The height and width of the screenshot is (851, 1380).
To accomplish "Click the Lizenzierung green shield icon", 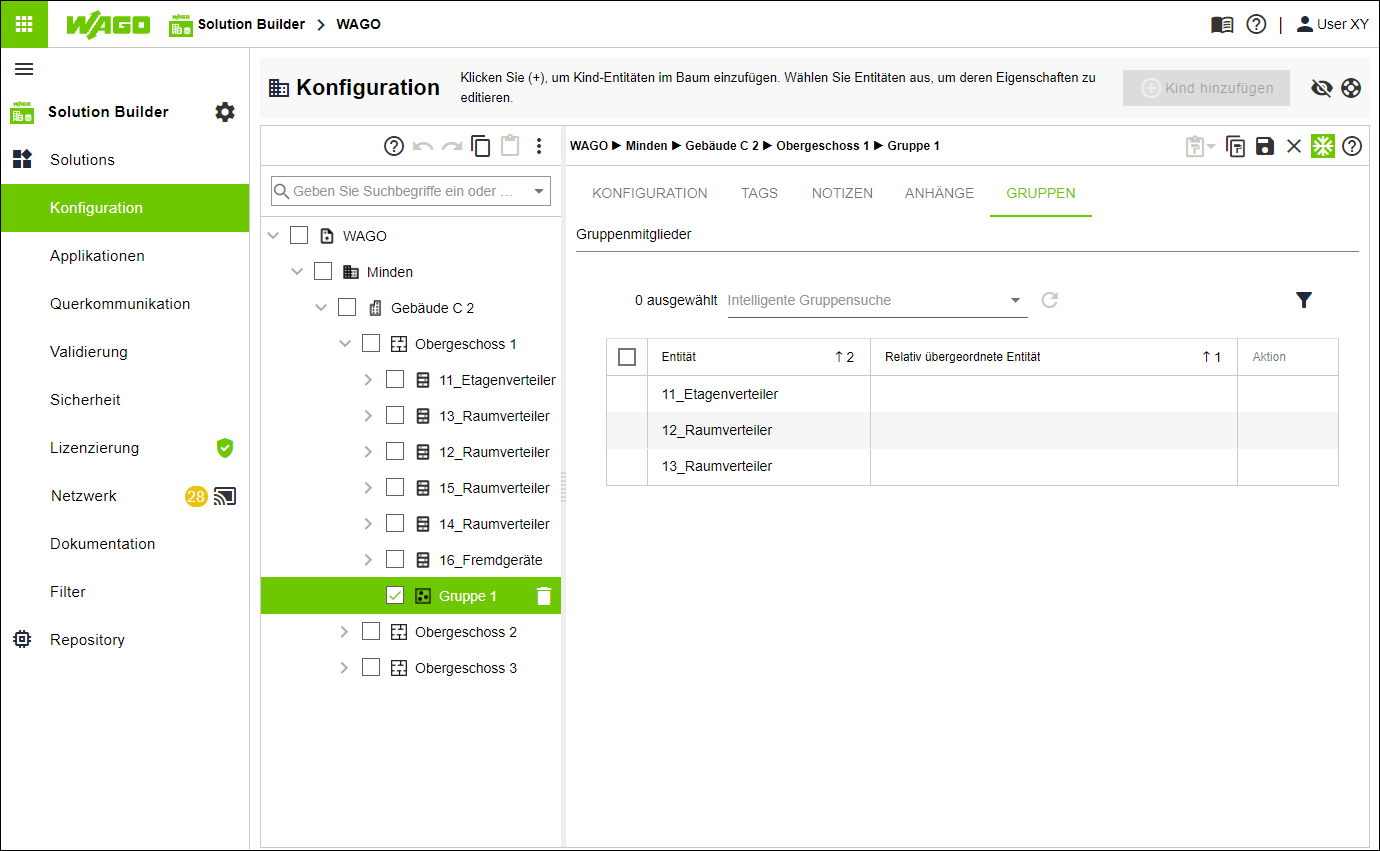I will click(x=225, y=448).
